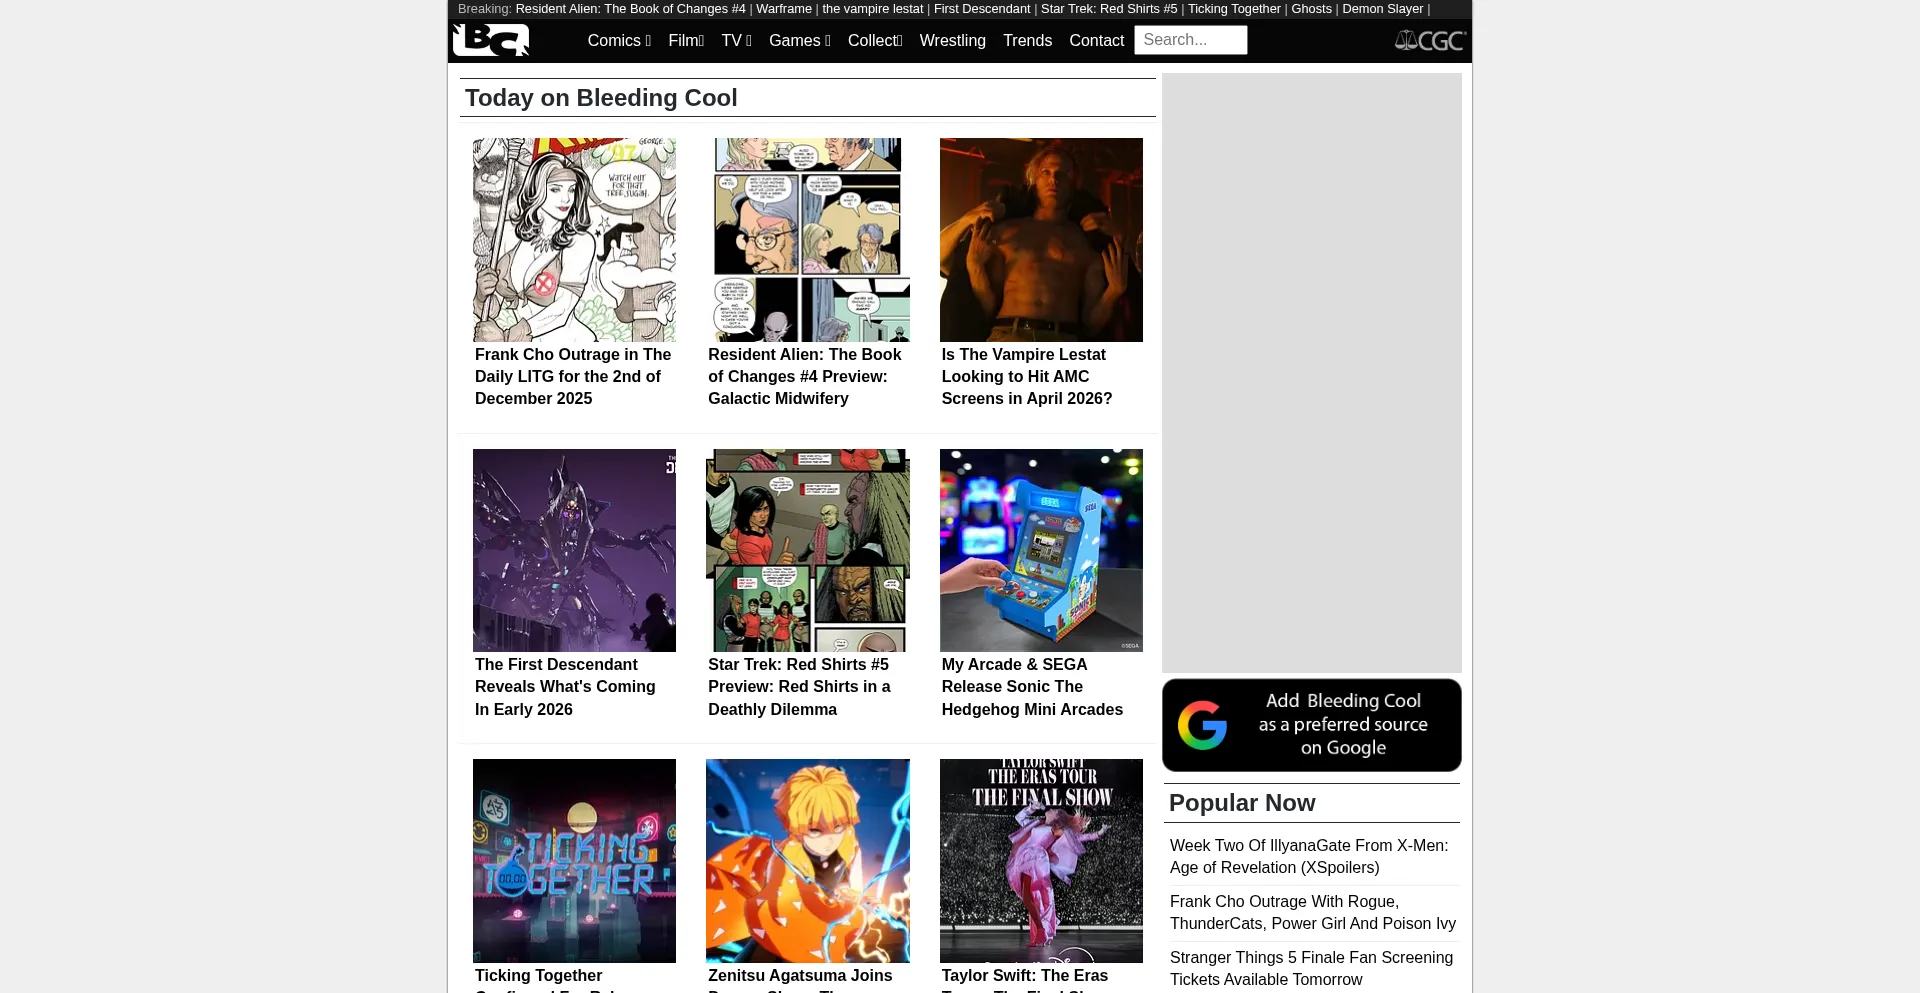Open the Contact page

1096,41
